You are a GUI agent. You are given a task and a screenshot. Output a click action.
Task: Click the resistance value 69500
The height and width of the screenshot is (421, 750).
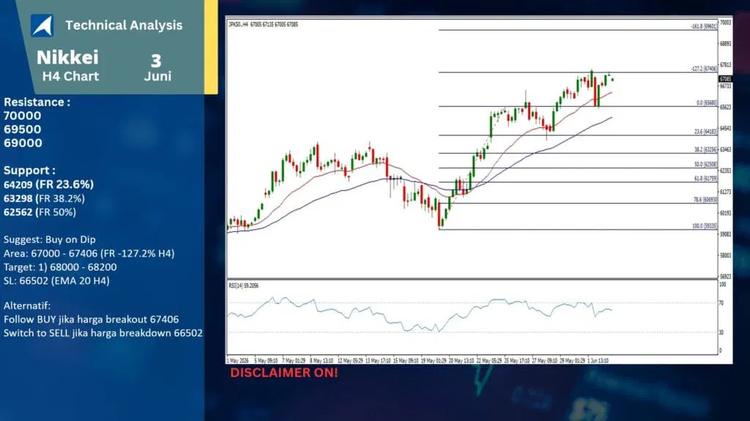point(22,129)
